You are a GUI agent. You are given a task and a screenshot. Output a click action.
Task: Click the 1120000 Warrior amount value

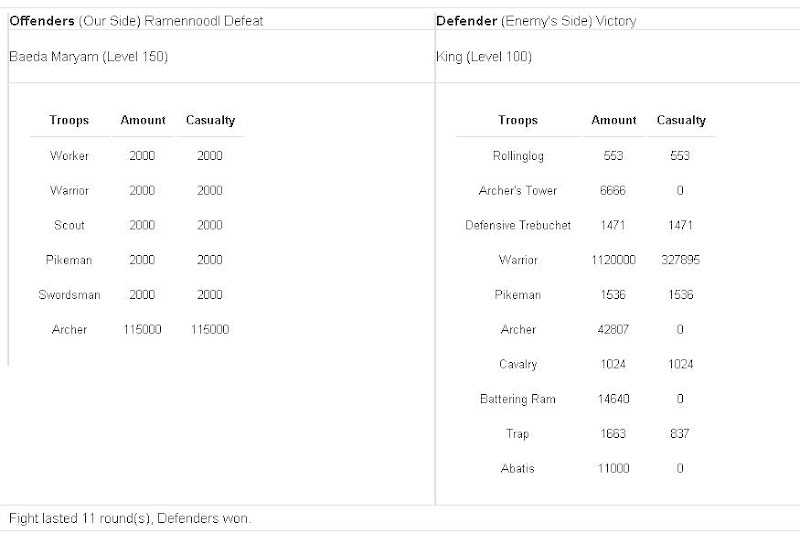pyautogui.click(x=614, y=260)
